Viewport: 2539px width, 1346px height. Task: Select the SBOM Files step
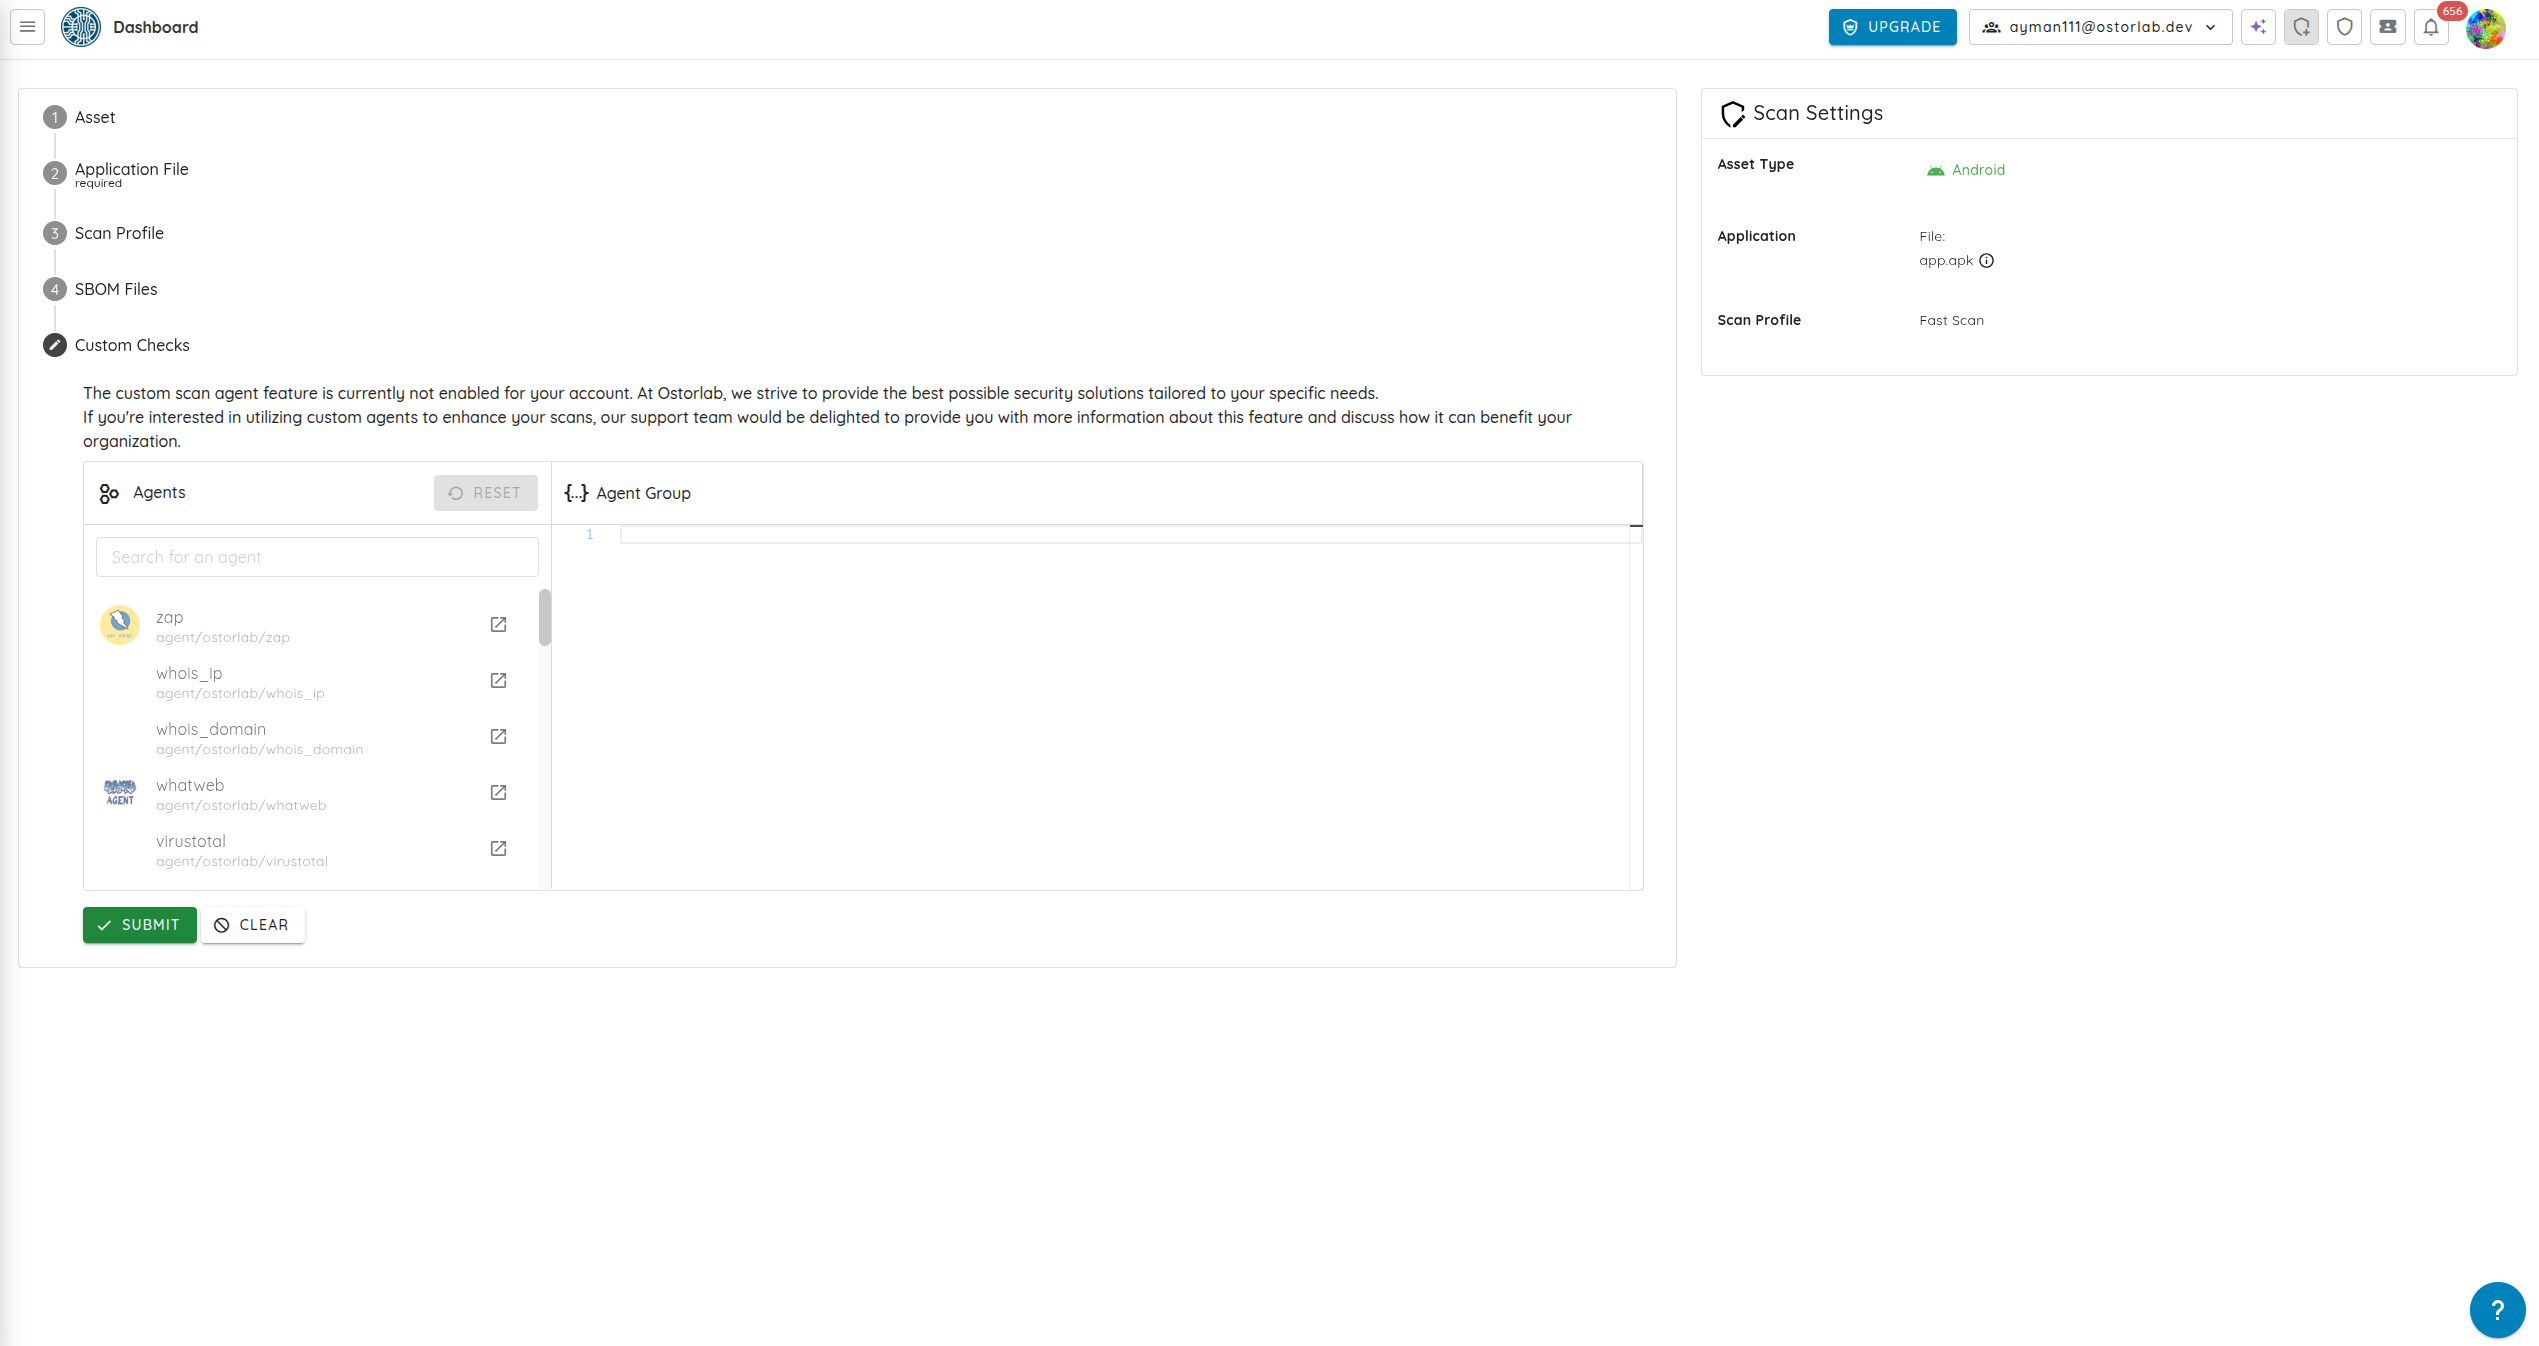click(114, 289)
